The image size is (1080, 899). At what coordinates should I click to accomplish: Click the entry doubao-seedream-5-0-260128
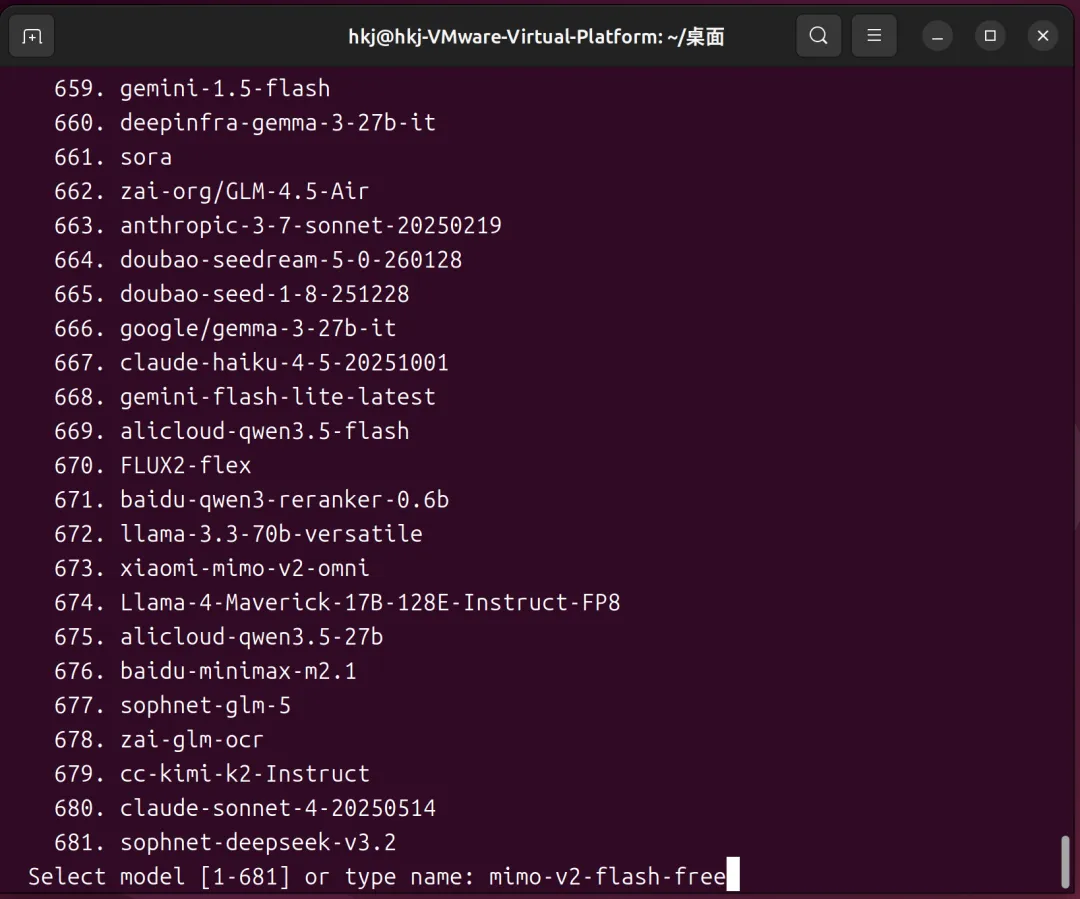click(x=291, y=260)
